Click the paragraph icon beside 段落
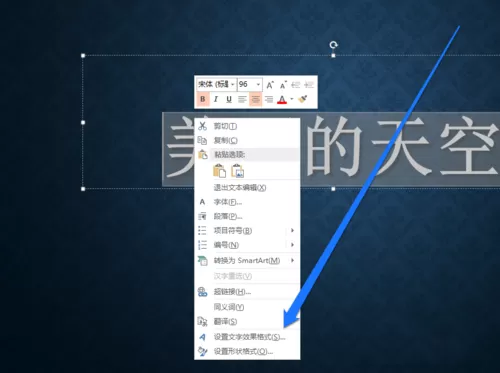Viewport: 500px width, 373px height. pyautogui.click(x=202, y=216)
